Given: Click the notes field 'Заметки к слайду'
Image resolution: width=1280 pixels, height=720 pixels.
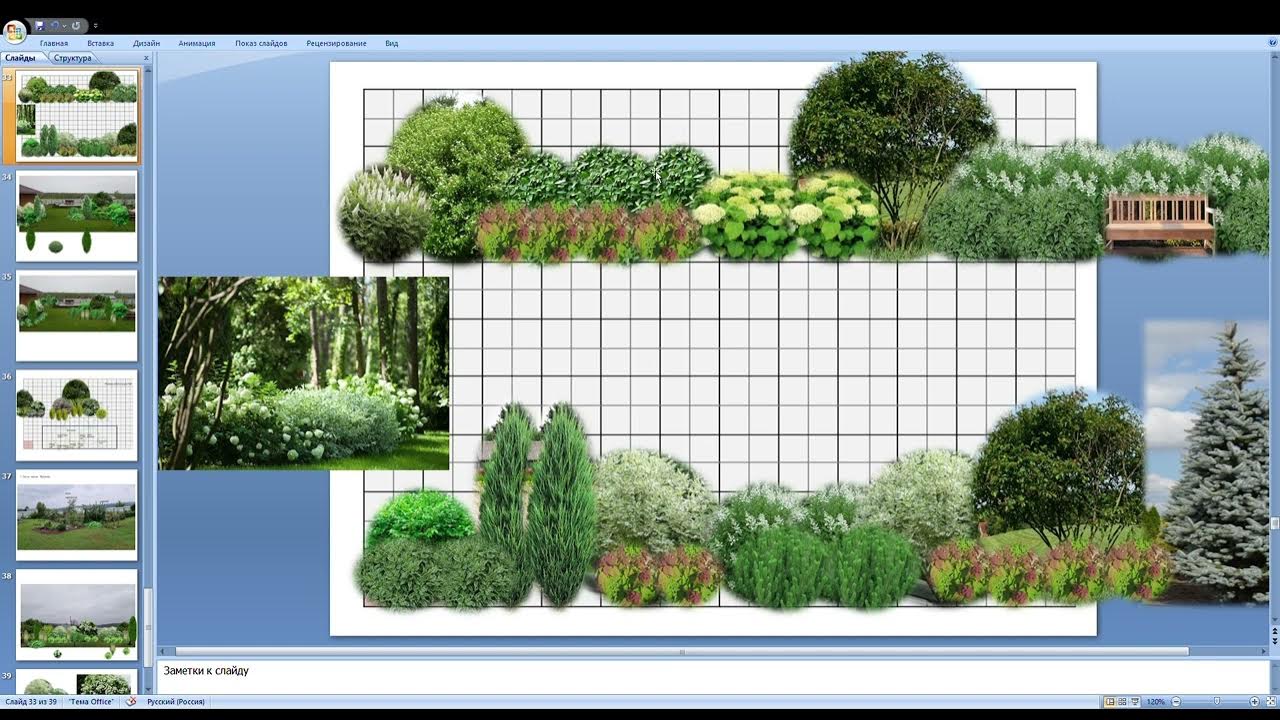Looking at the screenshot, I should click(713, 676).
